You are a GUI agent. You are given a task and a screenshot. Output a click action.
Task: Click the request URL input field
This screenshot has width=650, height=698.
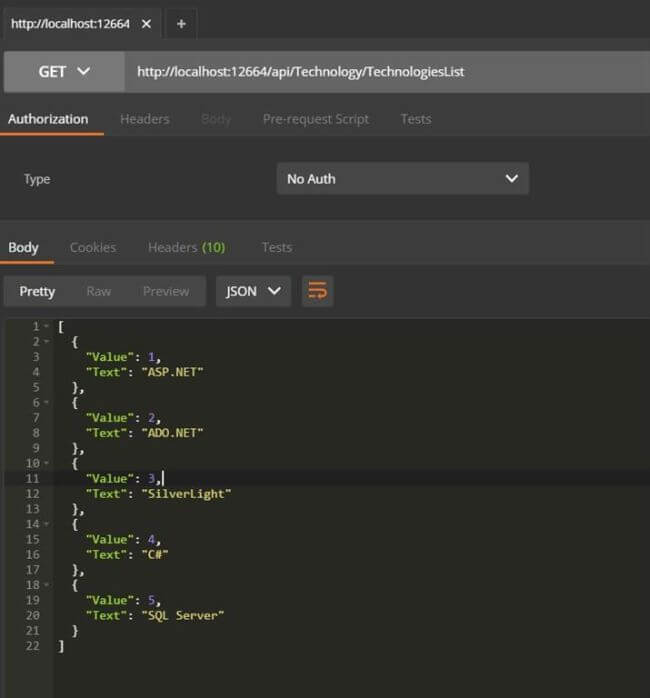380,71
